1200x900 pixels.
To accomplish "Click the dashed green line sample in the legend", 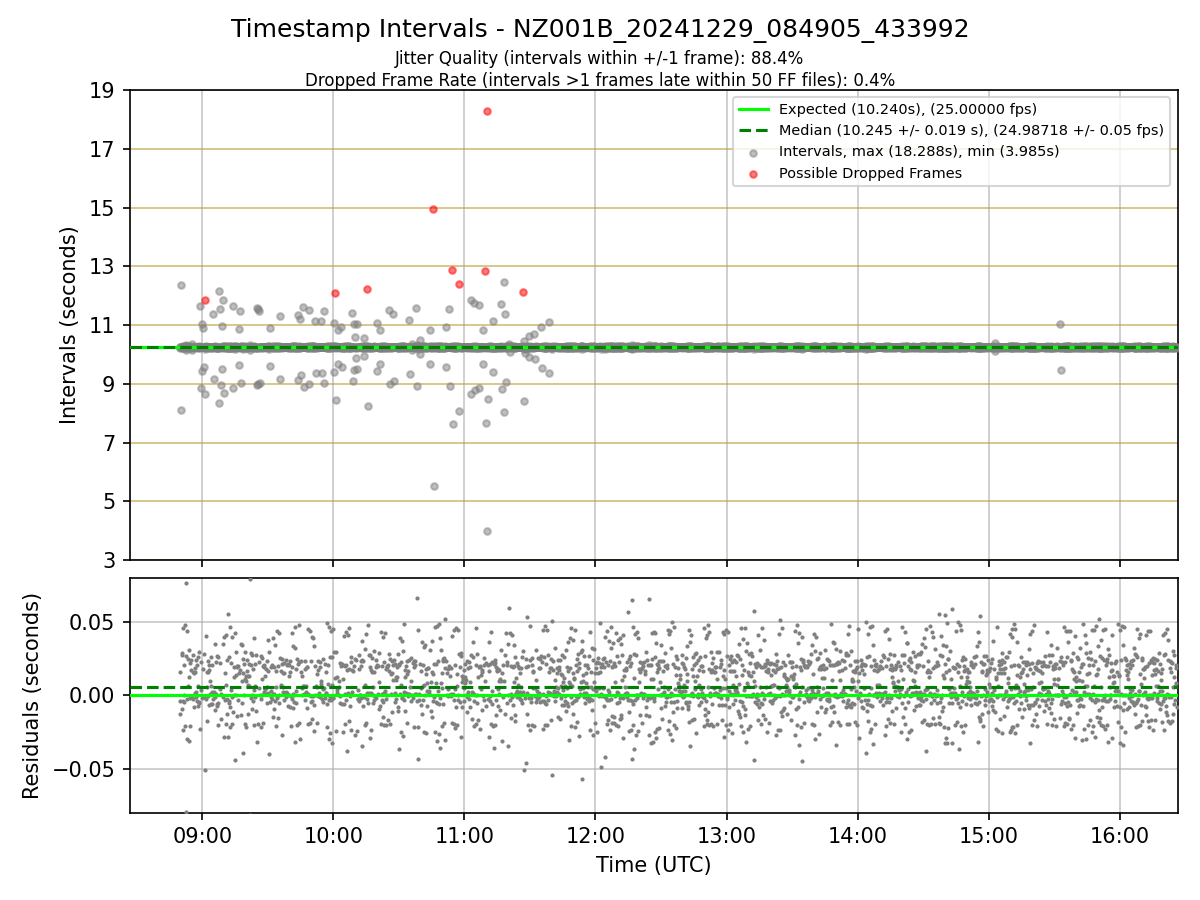I will click(754, 130).
